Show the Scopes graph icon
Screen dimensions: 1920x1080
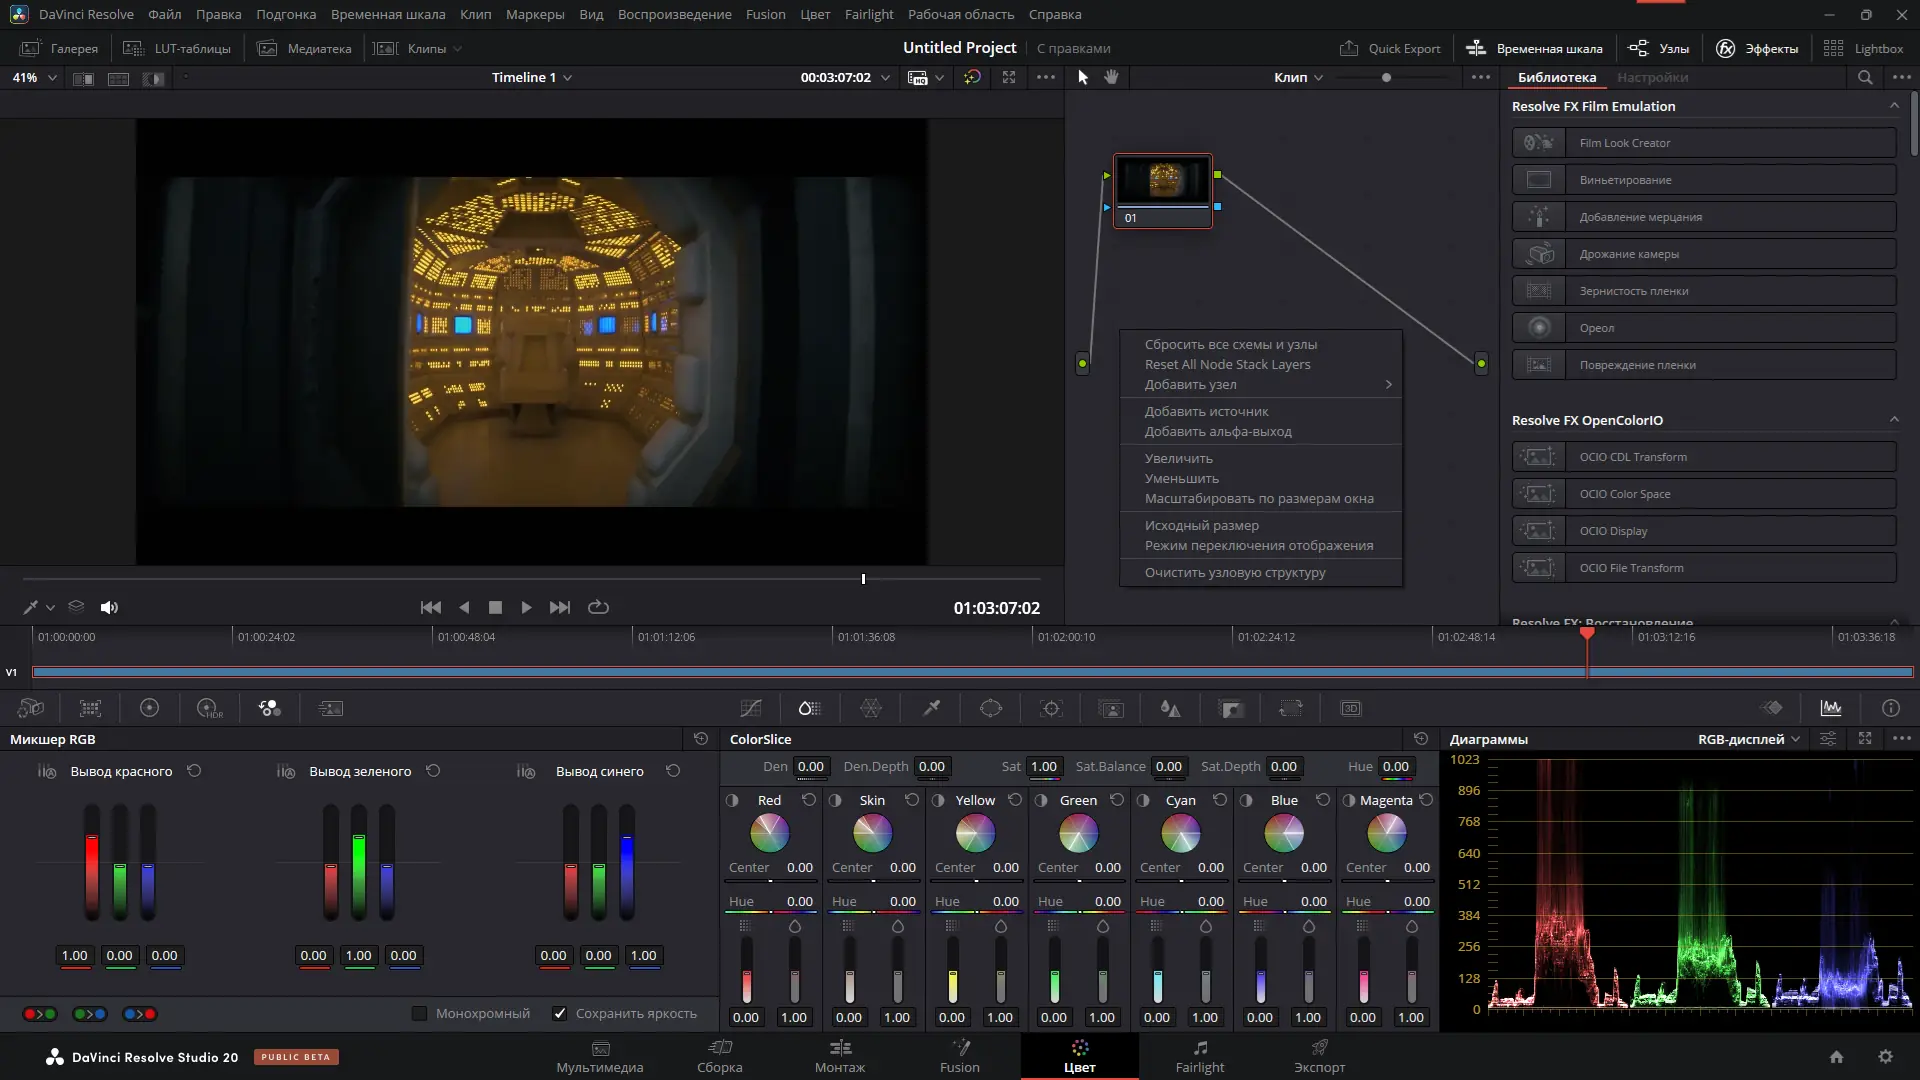tap(1831, 708)
